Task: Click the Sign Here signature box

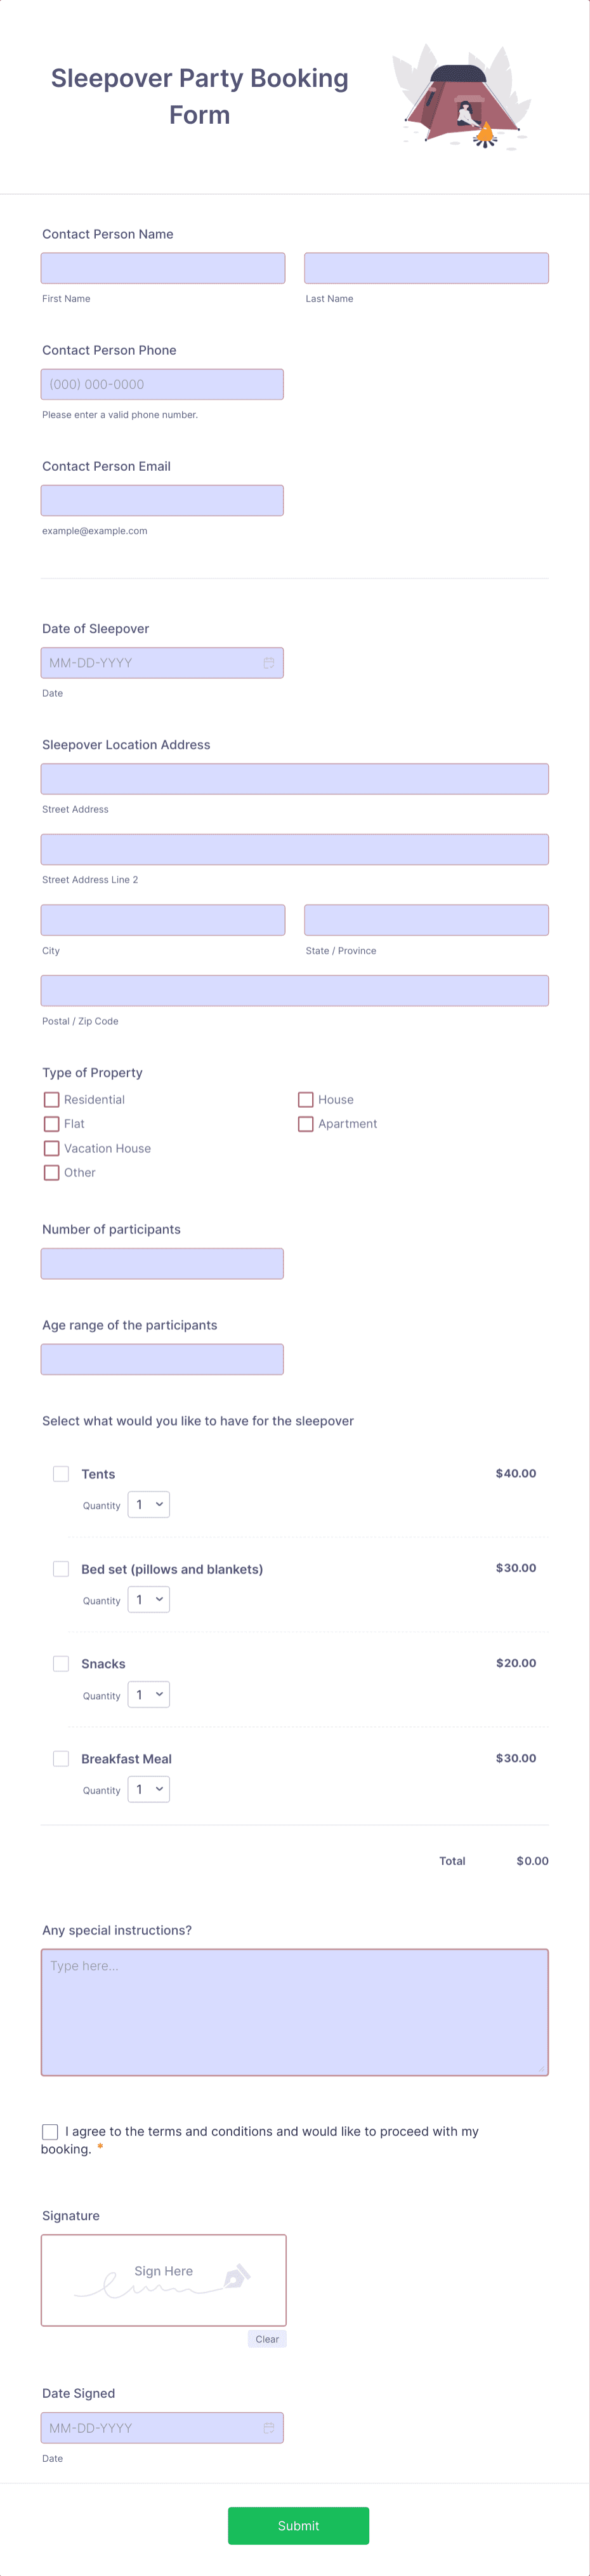Action: (164, 2280)
